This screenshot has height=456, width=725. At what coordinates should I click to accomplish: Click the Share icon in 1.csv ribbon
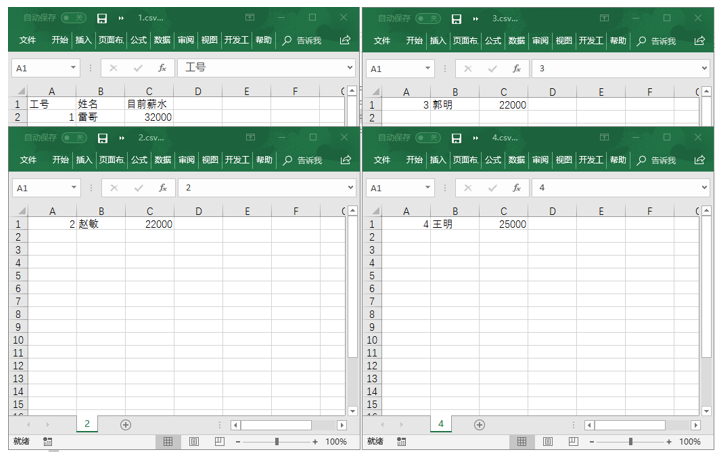point(345,40)
